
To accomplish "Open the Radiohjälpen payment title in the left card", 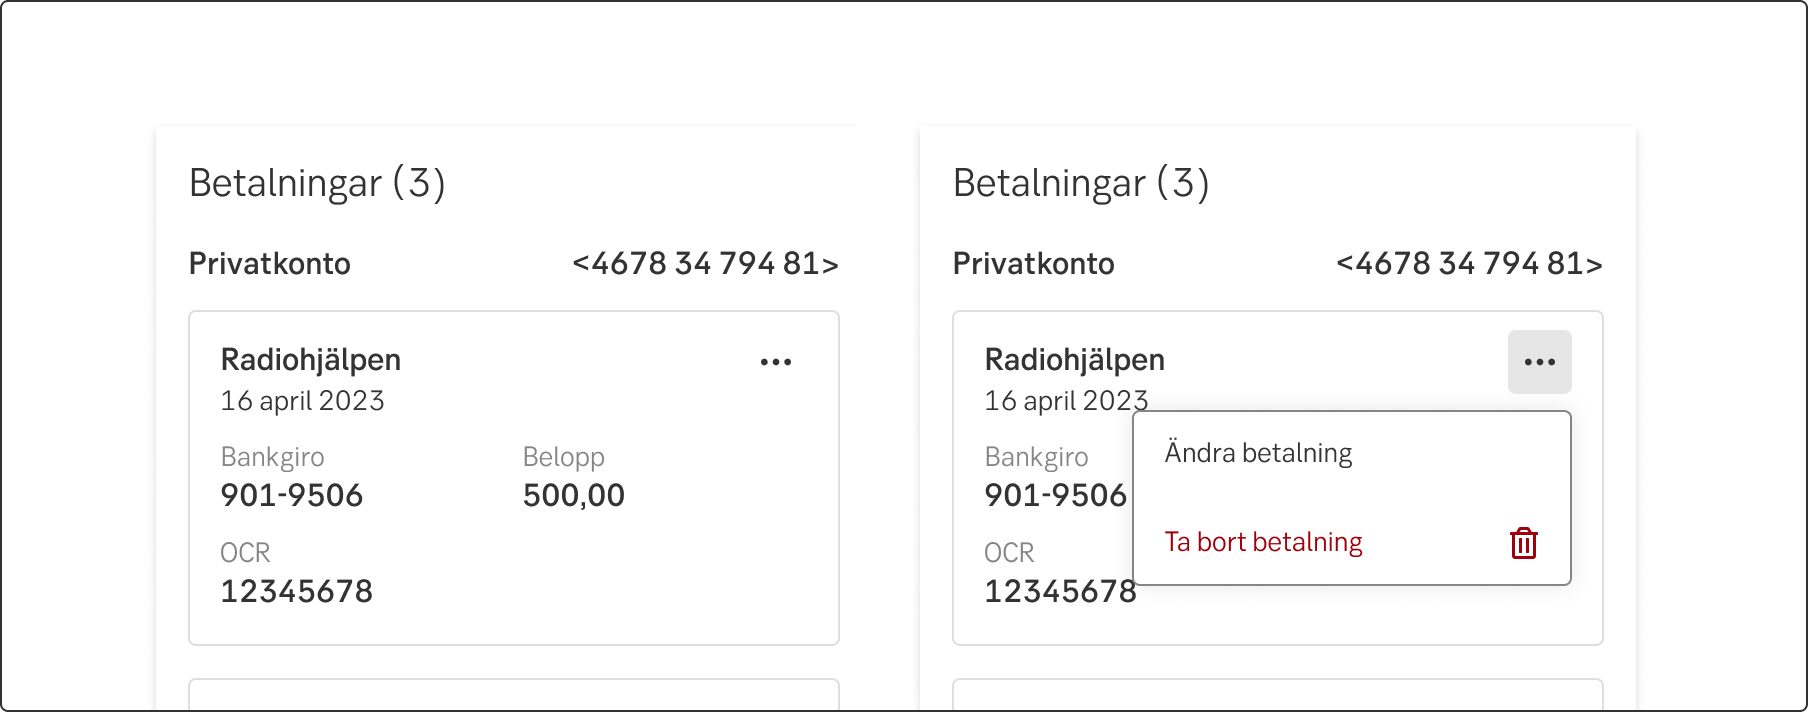I will tap(311, 360).
